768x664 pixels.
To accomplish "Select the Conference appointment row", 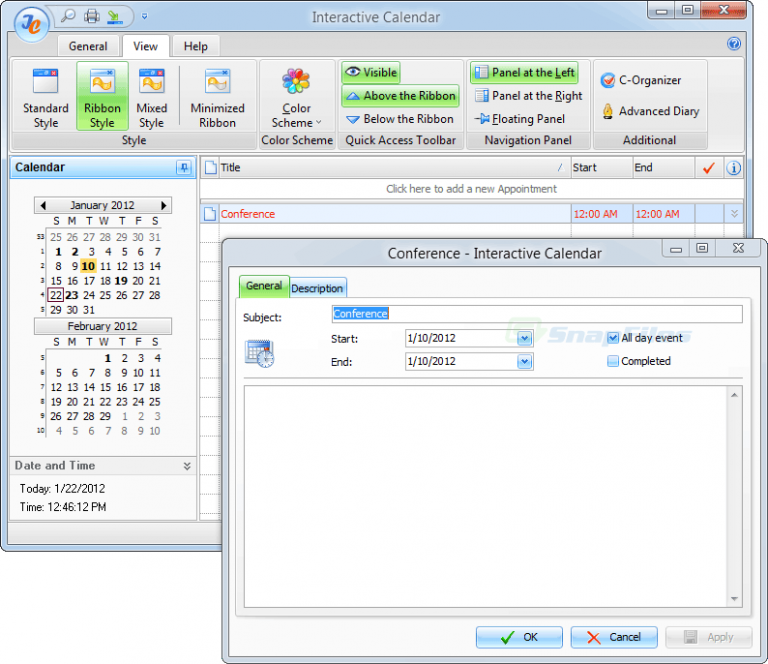I will pos(471,214).
